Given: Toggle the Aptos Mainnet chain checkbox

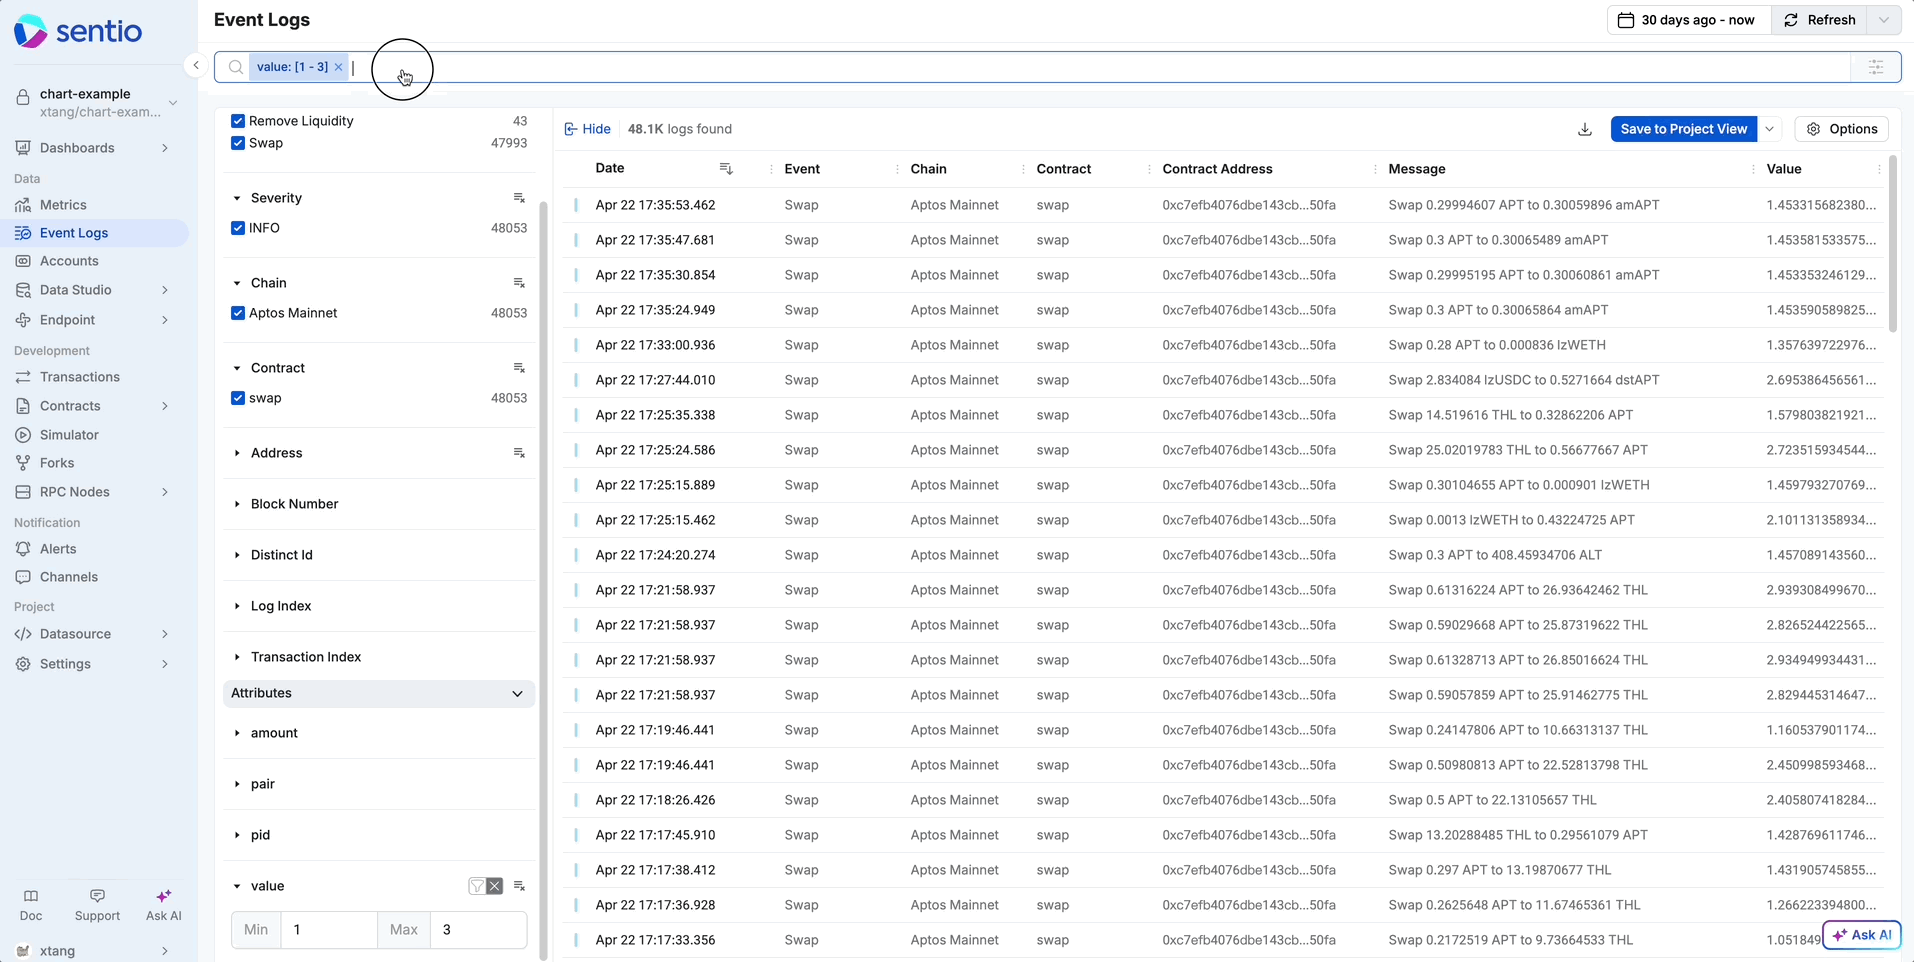Looking at the screenshot, I should [x=238, y=313].
